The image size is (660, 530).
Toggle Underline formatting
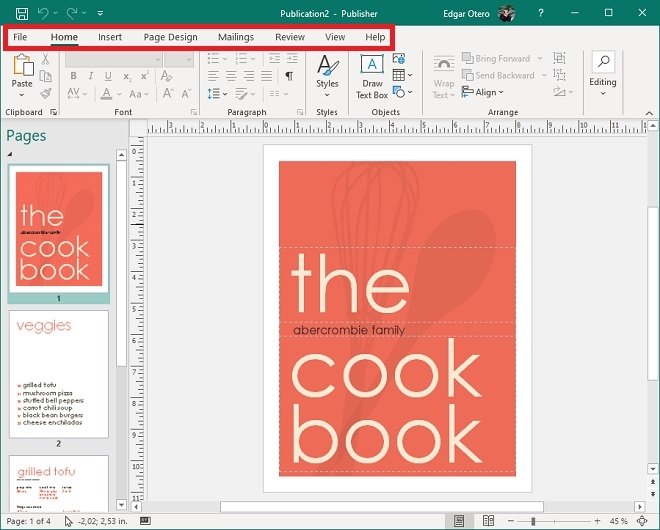(108, 76)
